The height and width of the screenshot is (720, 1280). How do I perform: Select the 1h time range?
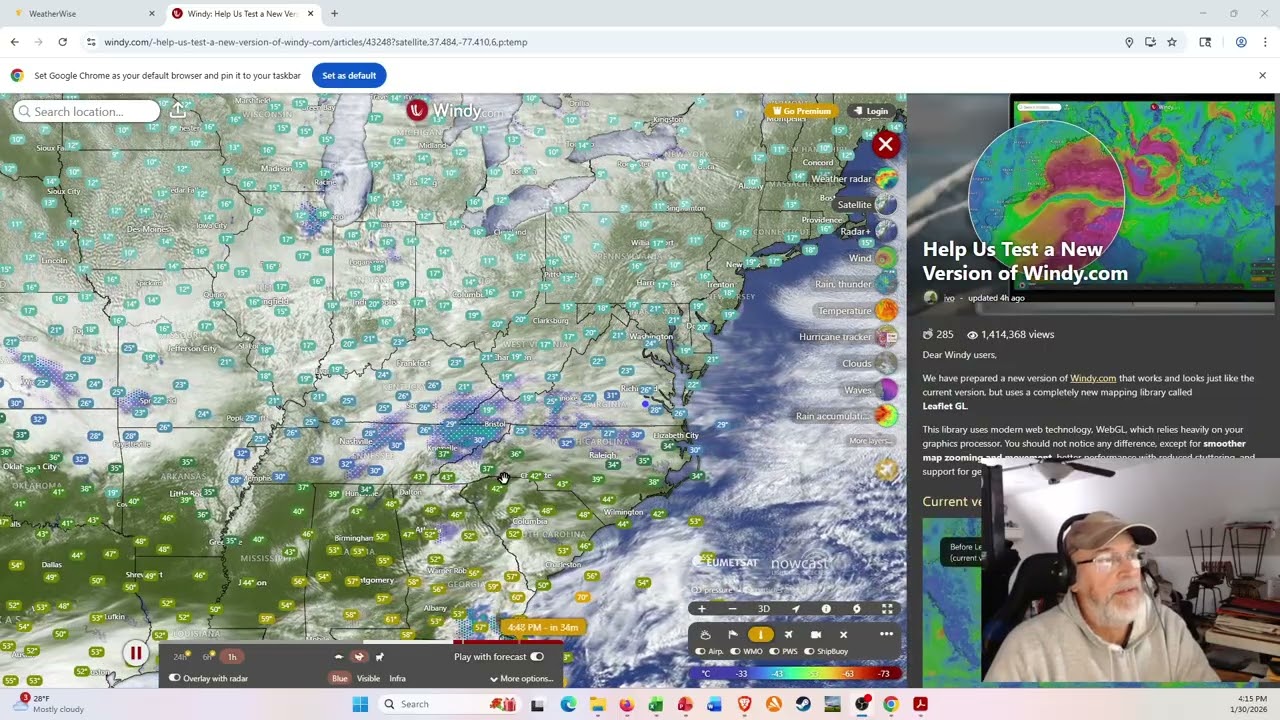pyautogui.click(x=232, y=657)
